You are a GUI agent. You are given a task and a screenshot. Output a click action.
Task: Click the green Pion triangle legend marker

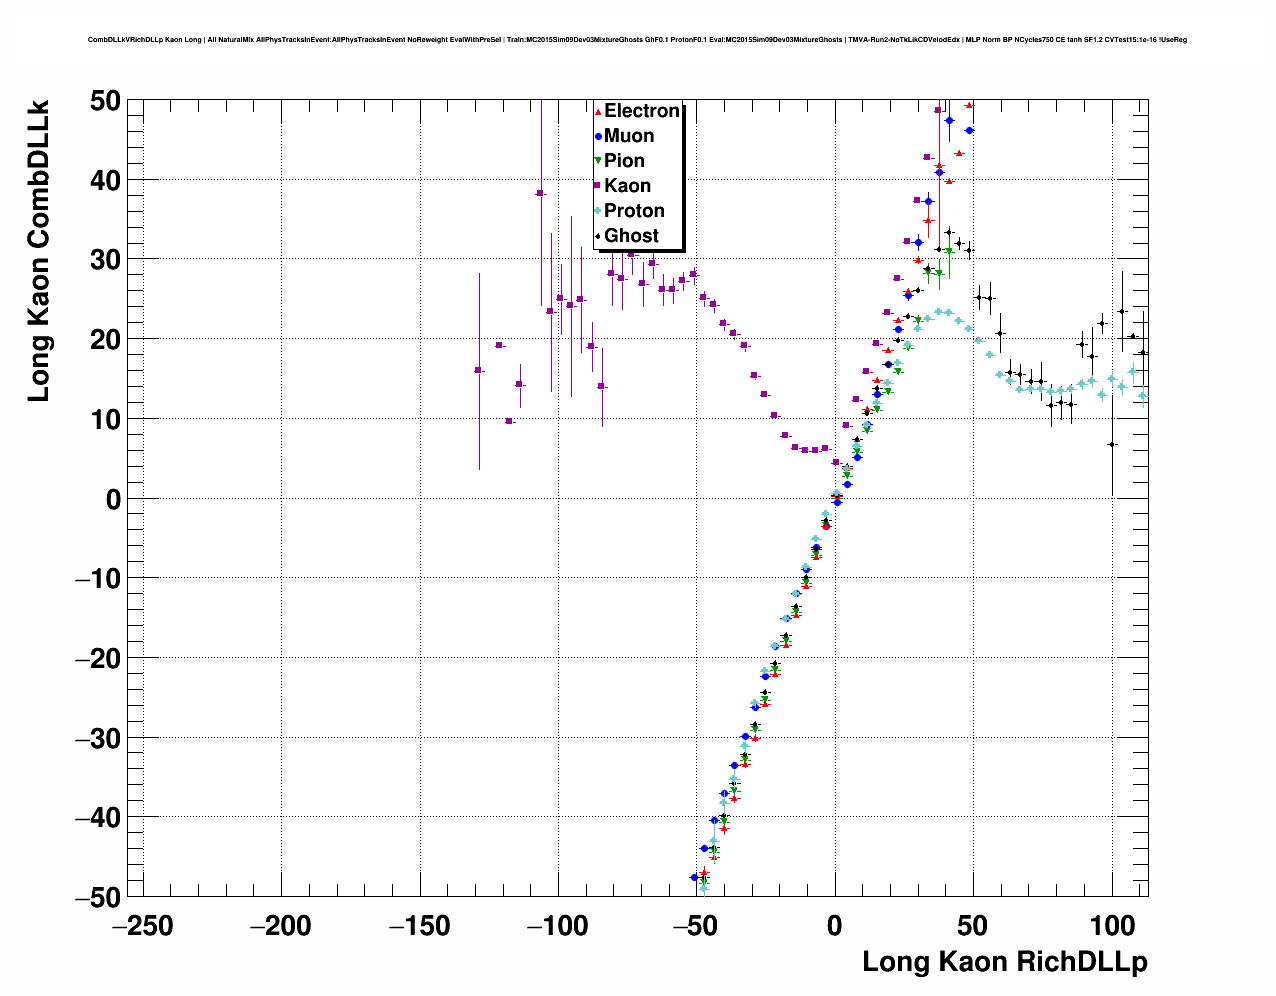pos(598,161)
